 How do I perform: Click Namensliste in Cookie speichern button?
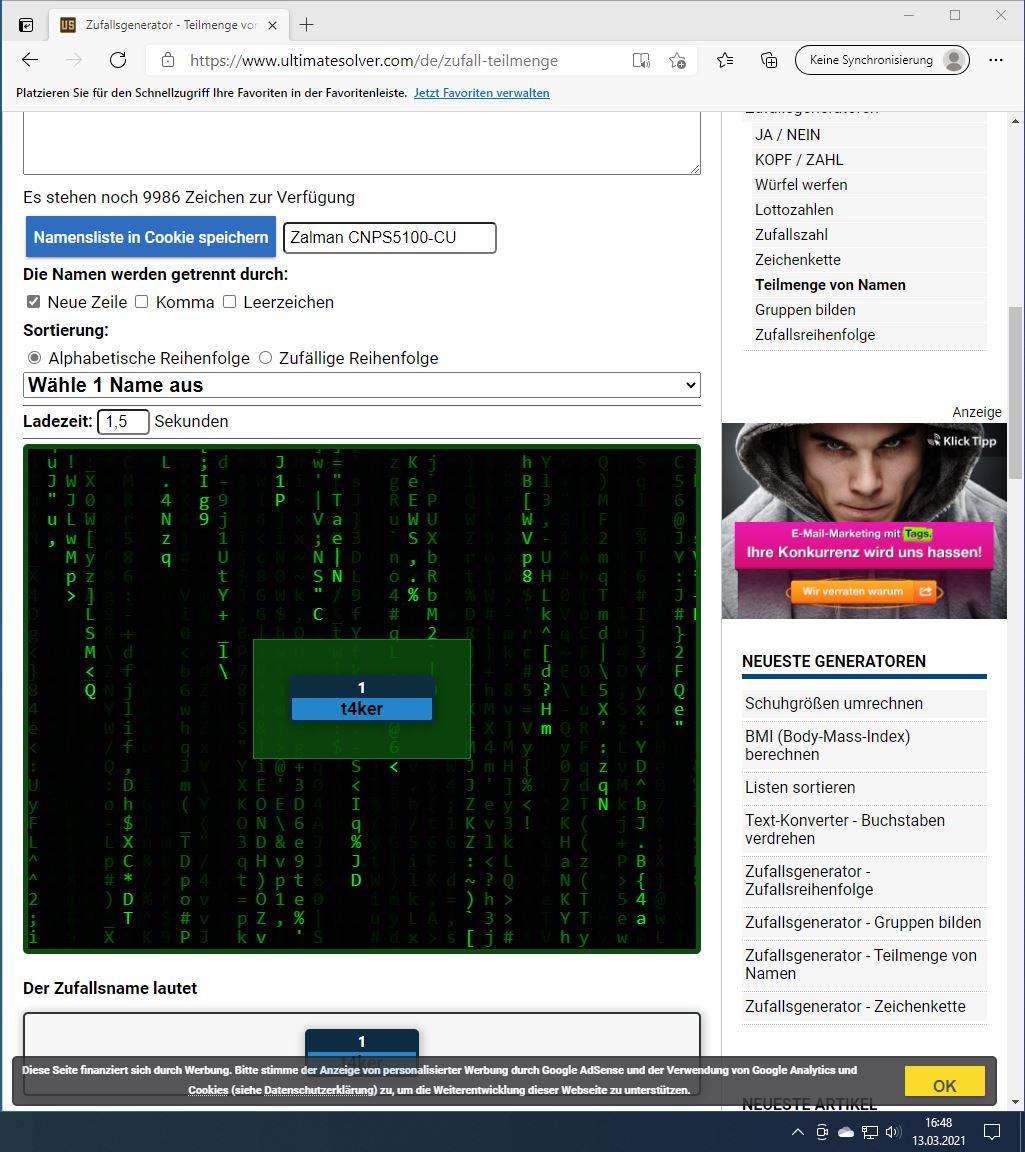tap(151, 237)
